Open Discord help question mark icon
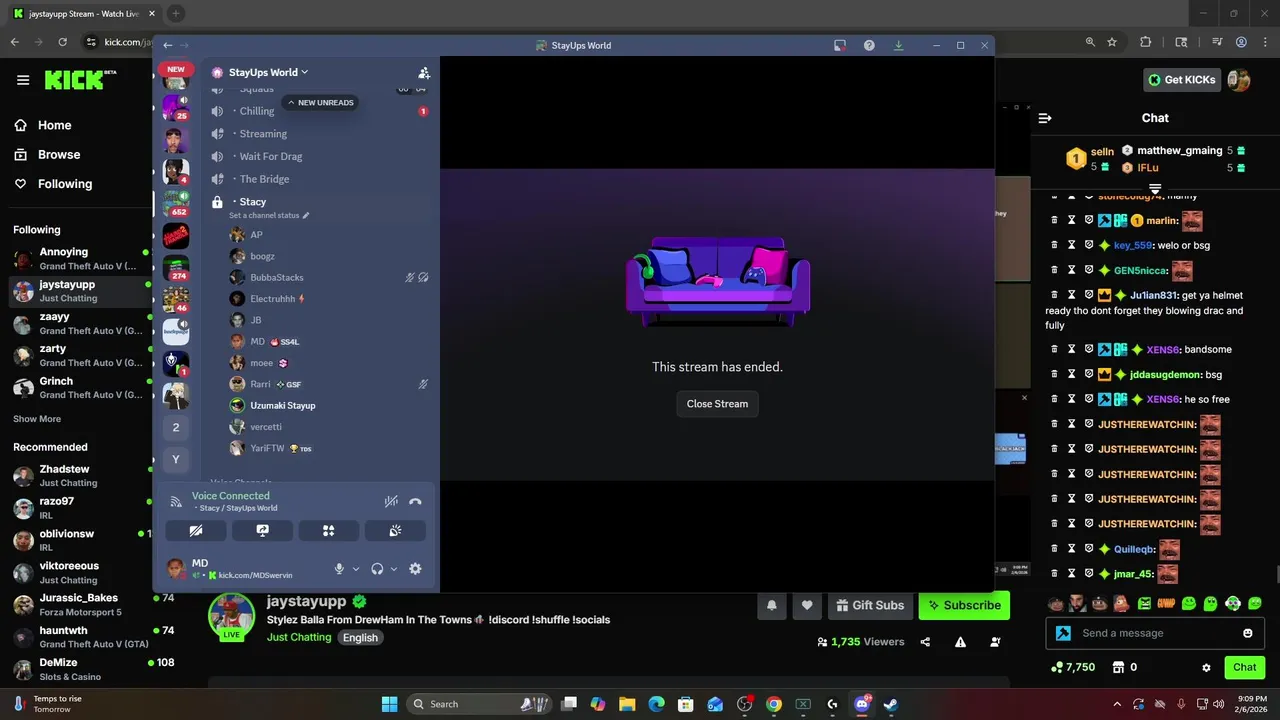The height and width of the screenshot is (720, 1280). point(869,45)
